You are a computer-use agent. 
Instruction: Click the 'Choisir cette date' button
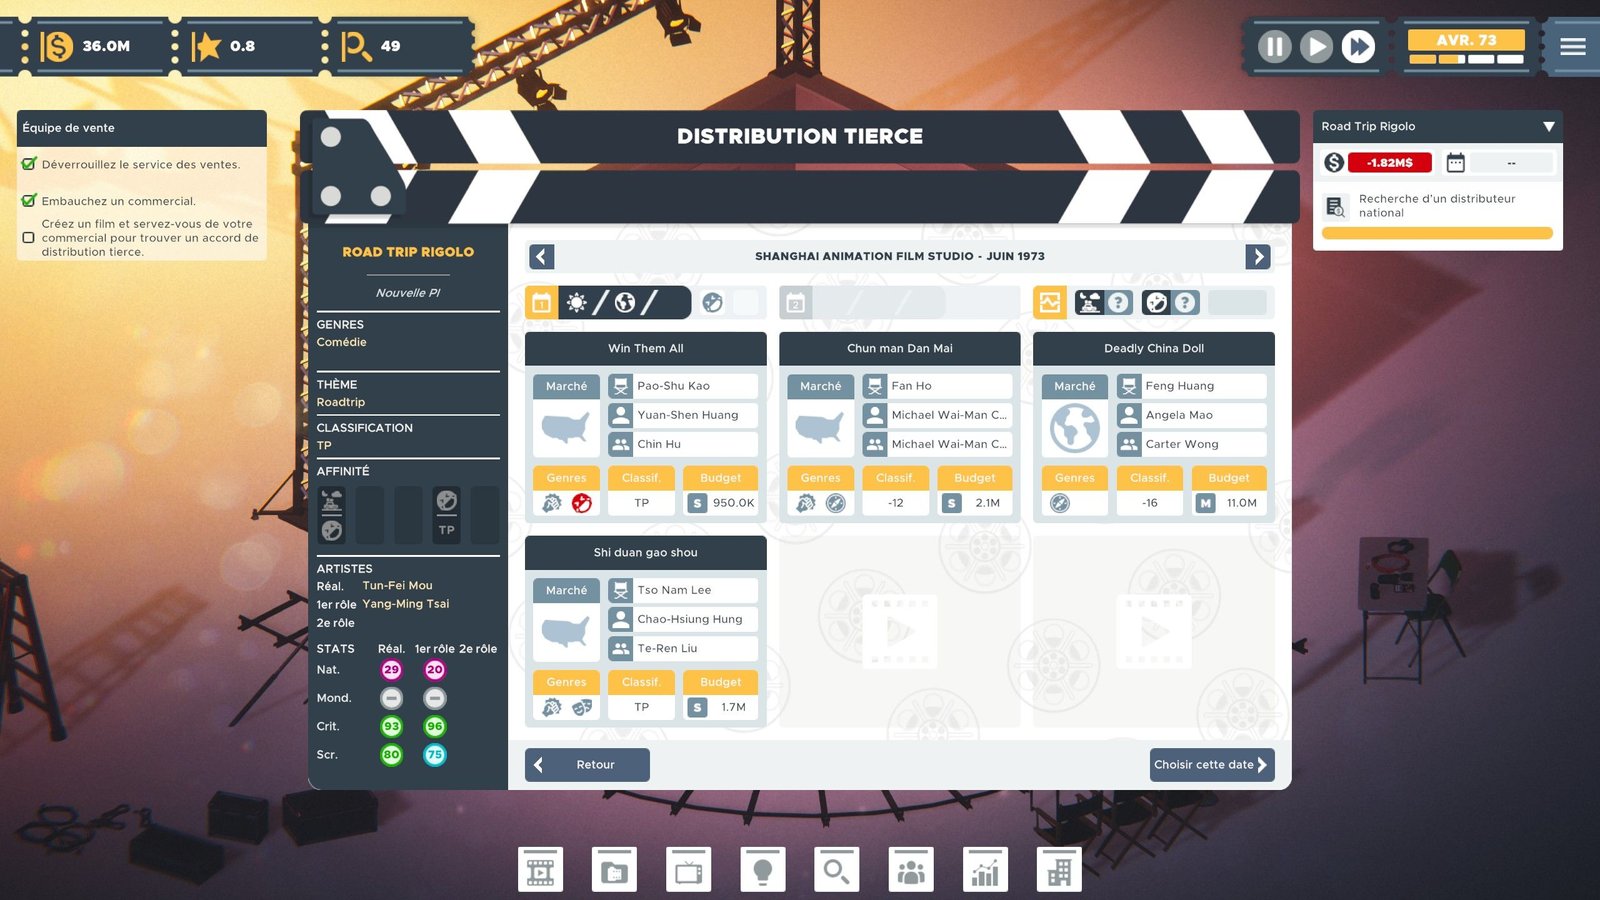(1212, 765)
